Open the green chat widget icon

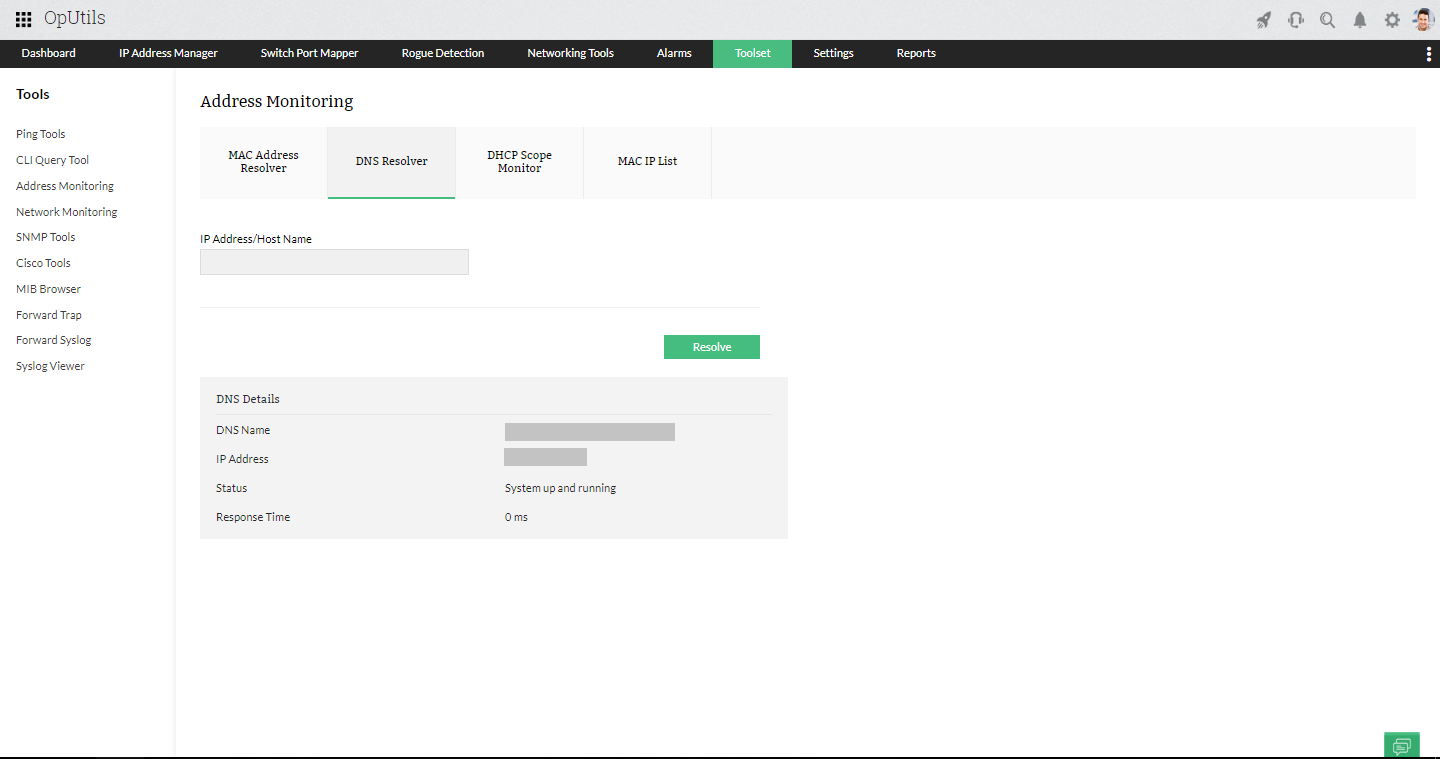pyautogui.click(x=1402, y=745)
